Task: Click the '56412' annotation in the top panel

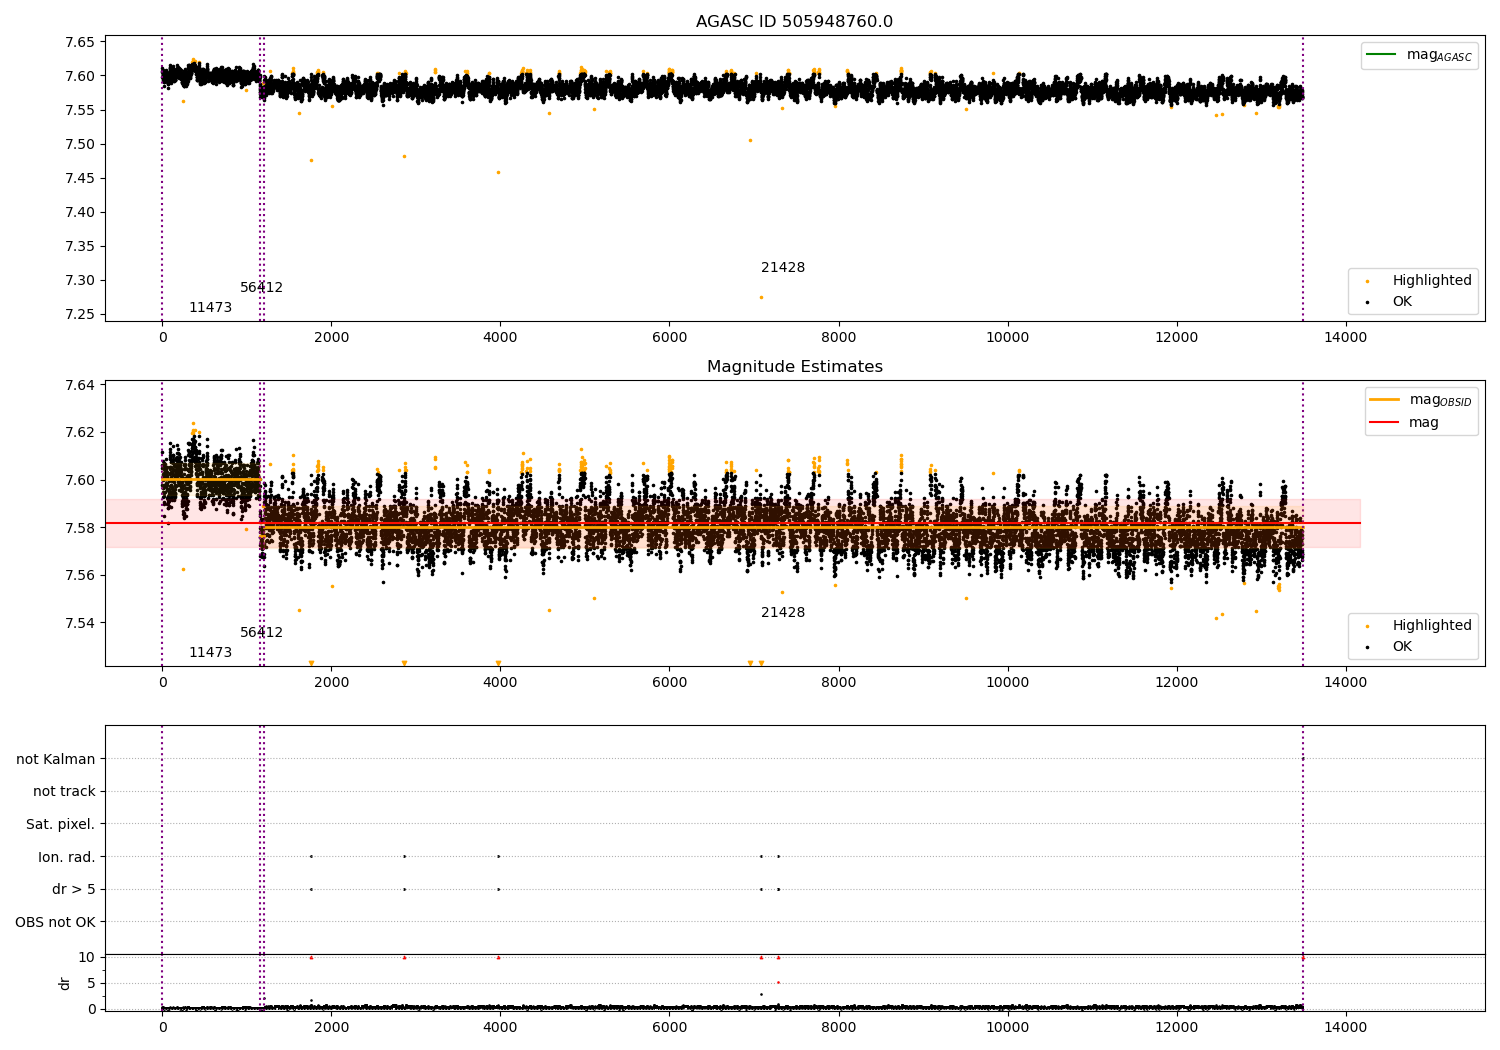Action: pyautogui.click(x=261, y=287)
